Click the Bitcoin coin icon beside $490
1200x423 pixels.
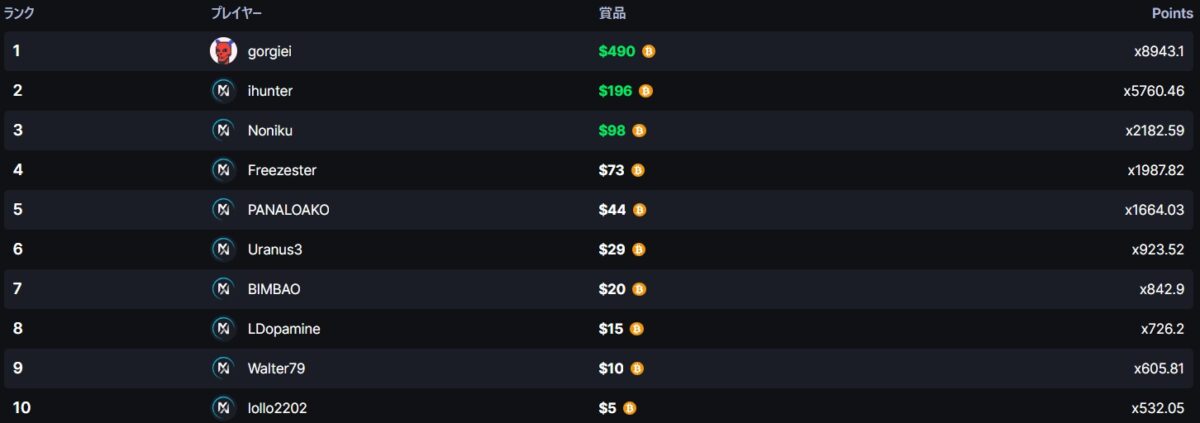(x=649, y=51)
